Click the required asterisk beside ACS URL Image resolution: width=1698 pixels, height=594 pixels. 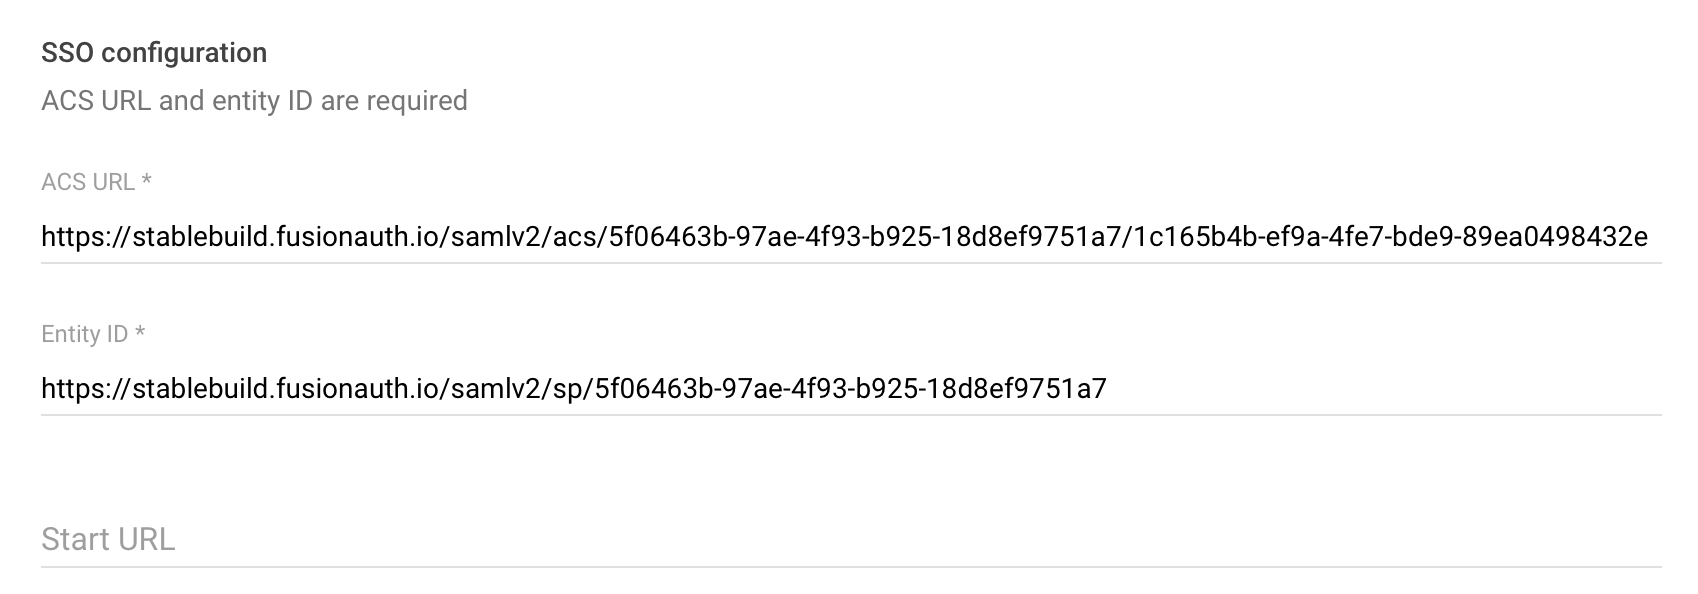(146, 181)
